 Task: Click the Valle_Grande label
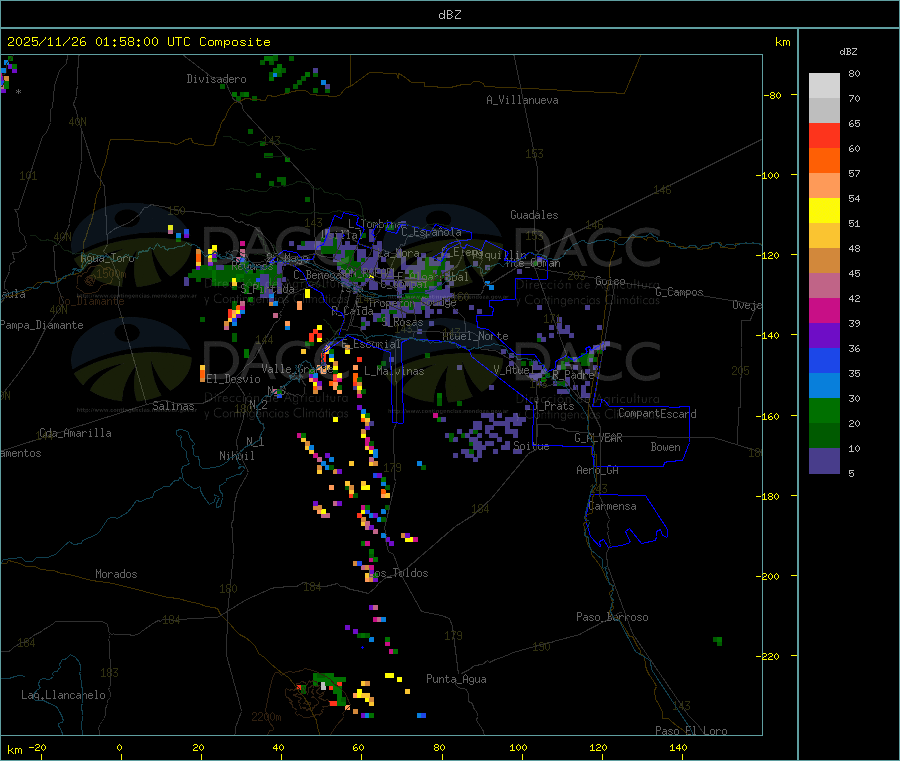click(295, 369)
